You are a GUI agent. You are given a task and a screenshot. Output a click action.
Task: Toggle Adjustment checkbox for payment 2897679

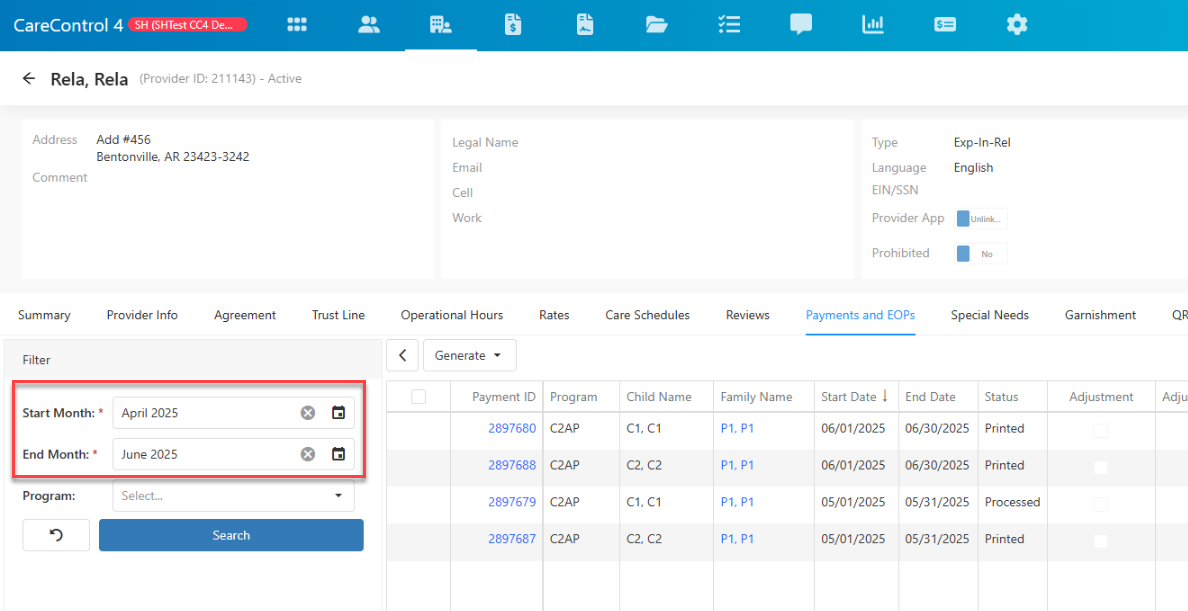(x=1101, y=504)
